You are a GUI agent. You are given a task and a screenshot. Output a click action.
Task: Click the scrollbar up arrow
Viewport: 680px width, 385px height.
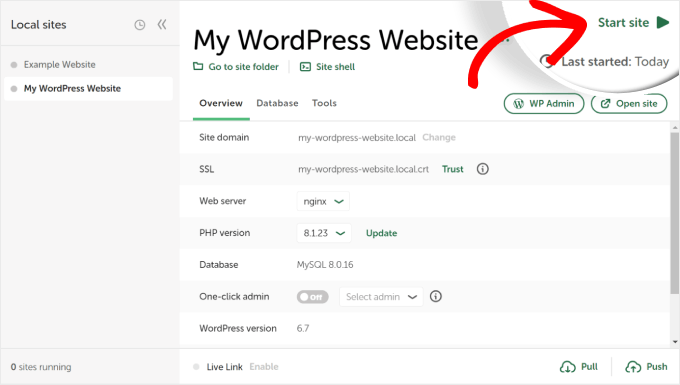(x=675, y=128)
